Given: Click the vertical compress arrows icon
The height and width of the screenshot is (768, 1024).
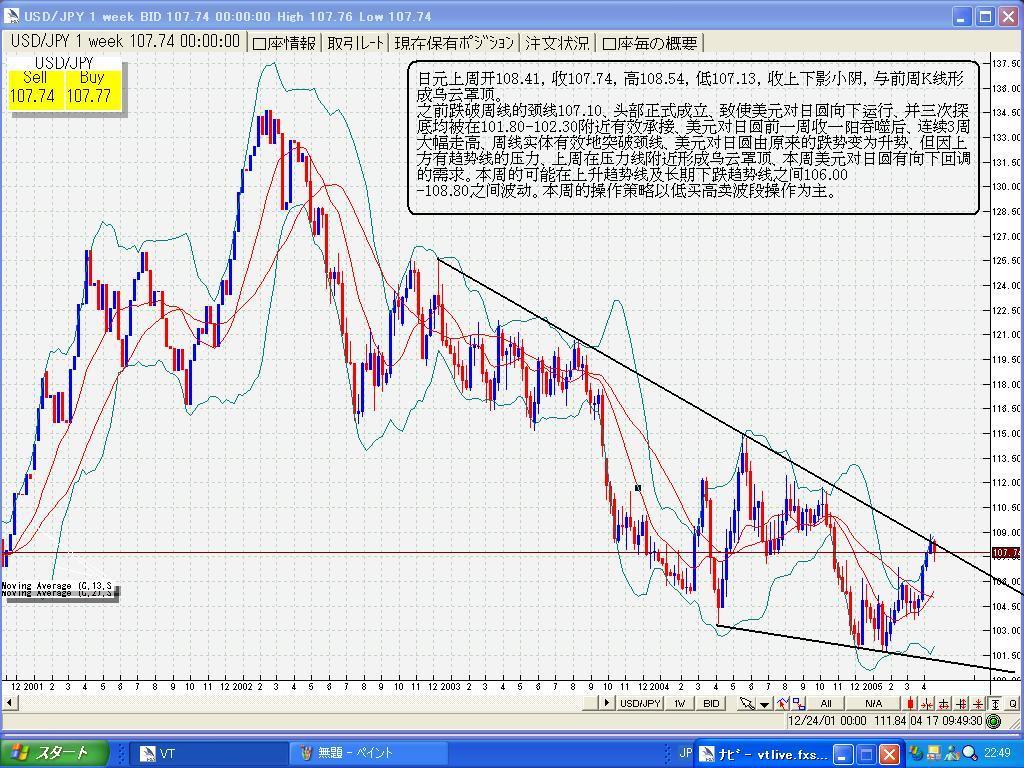Looking at the screenshot, I should click(978, 703).
